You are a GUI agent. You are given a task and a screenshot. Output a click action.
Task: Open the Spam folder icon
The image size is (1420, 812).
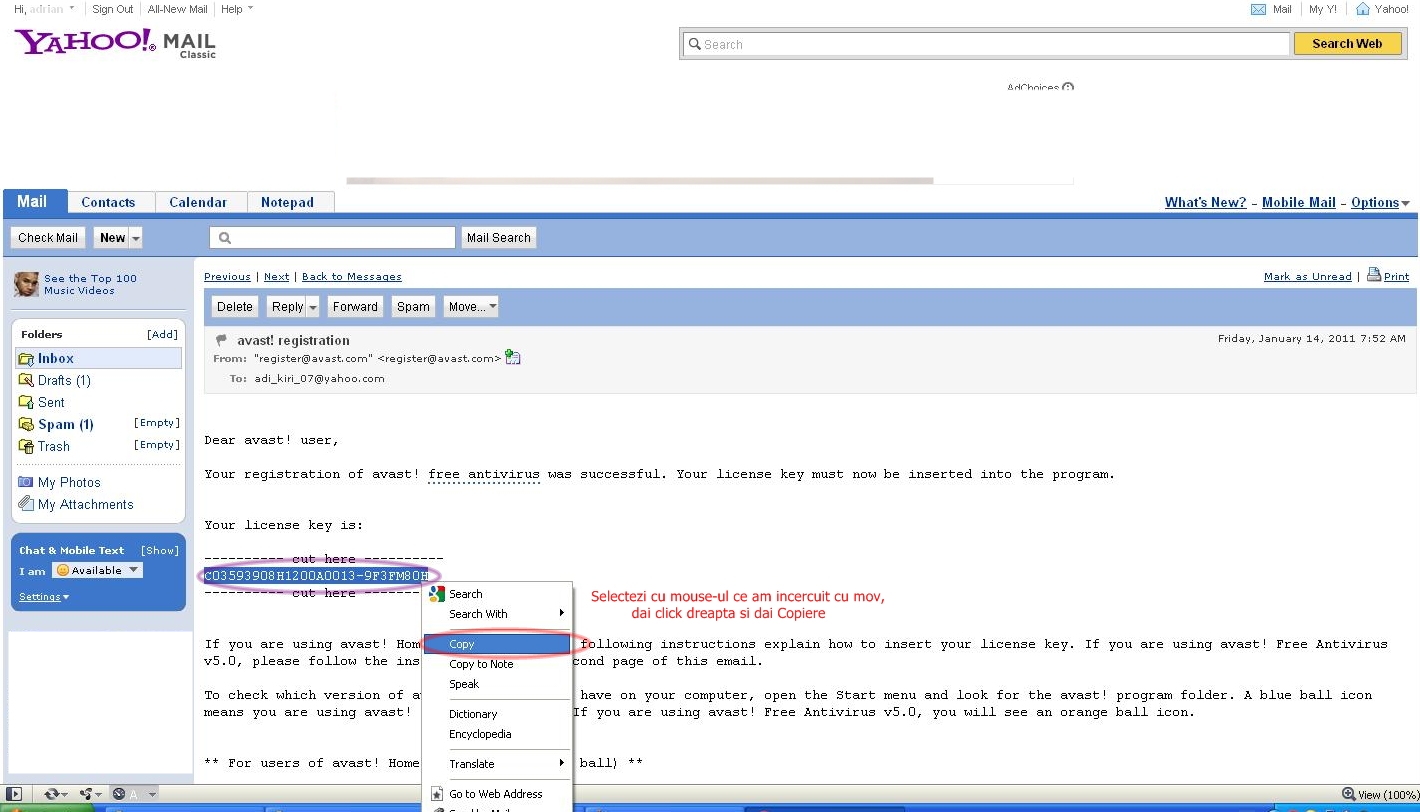26,424
